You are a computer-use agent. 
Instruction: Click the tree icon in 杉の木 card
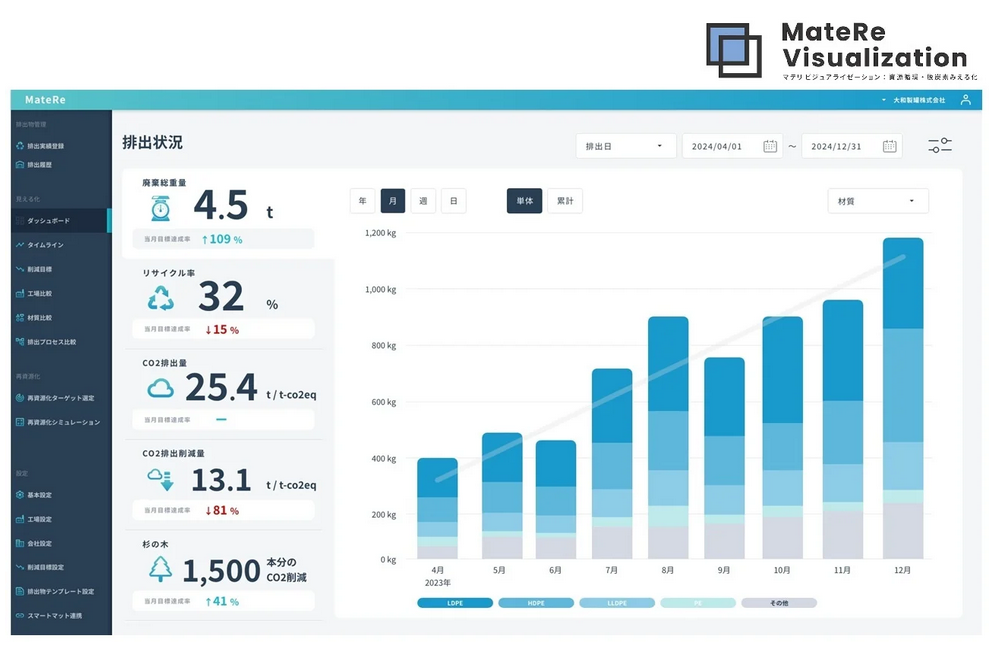tap(161, 569)
